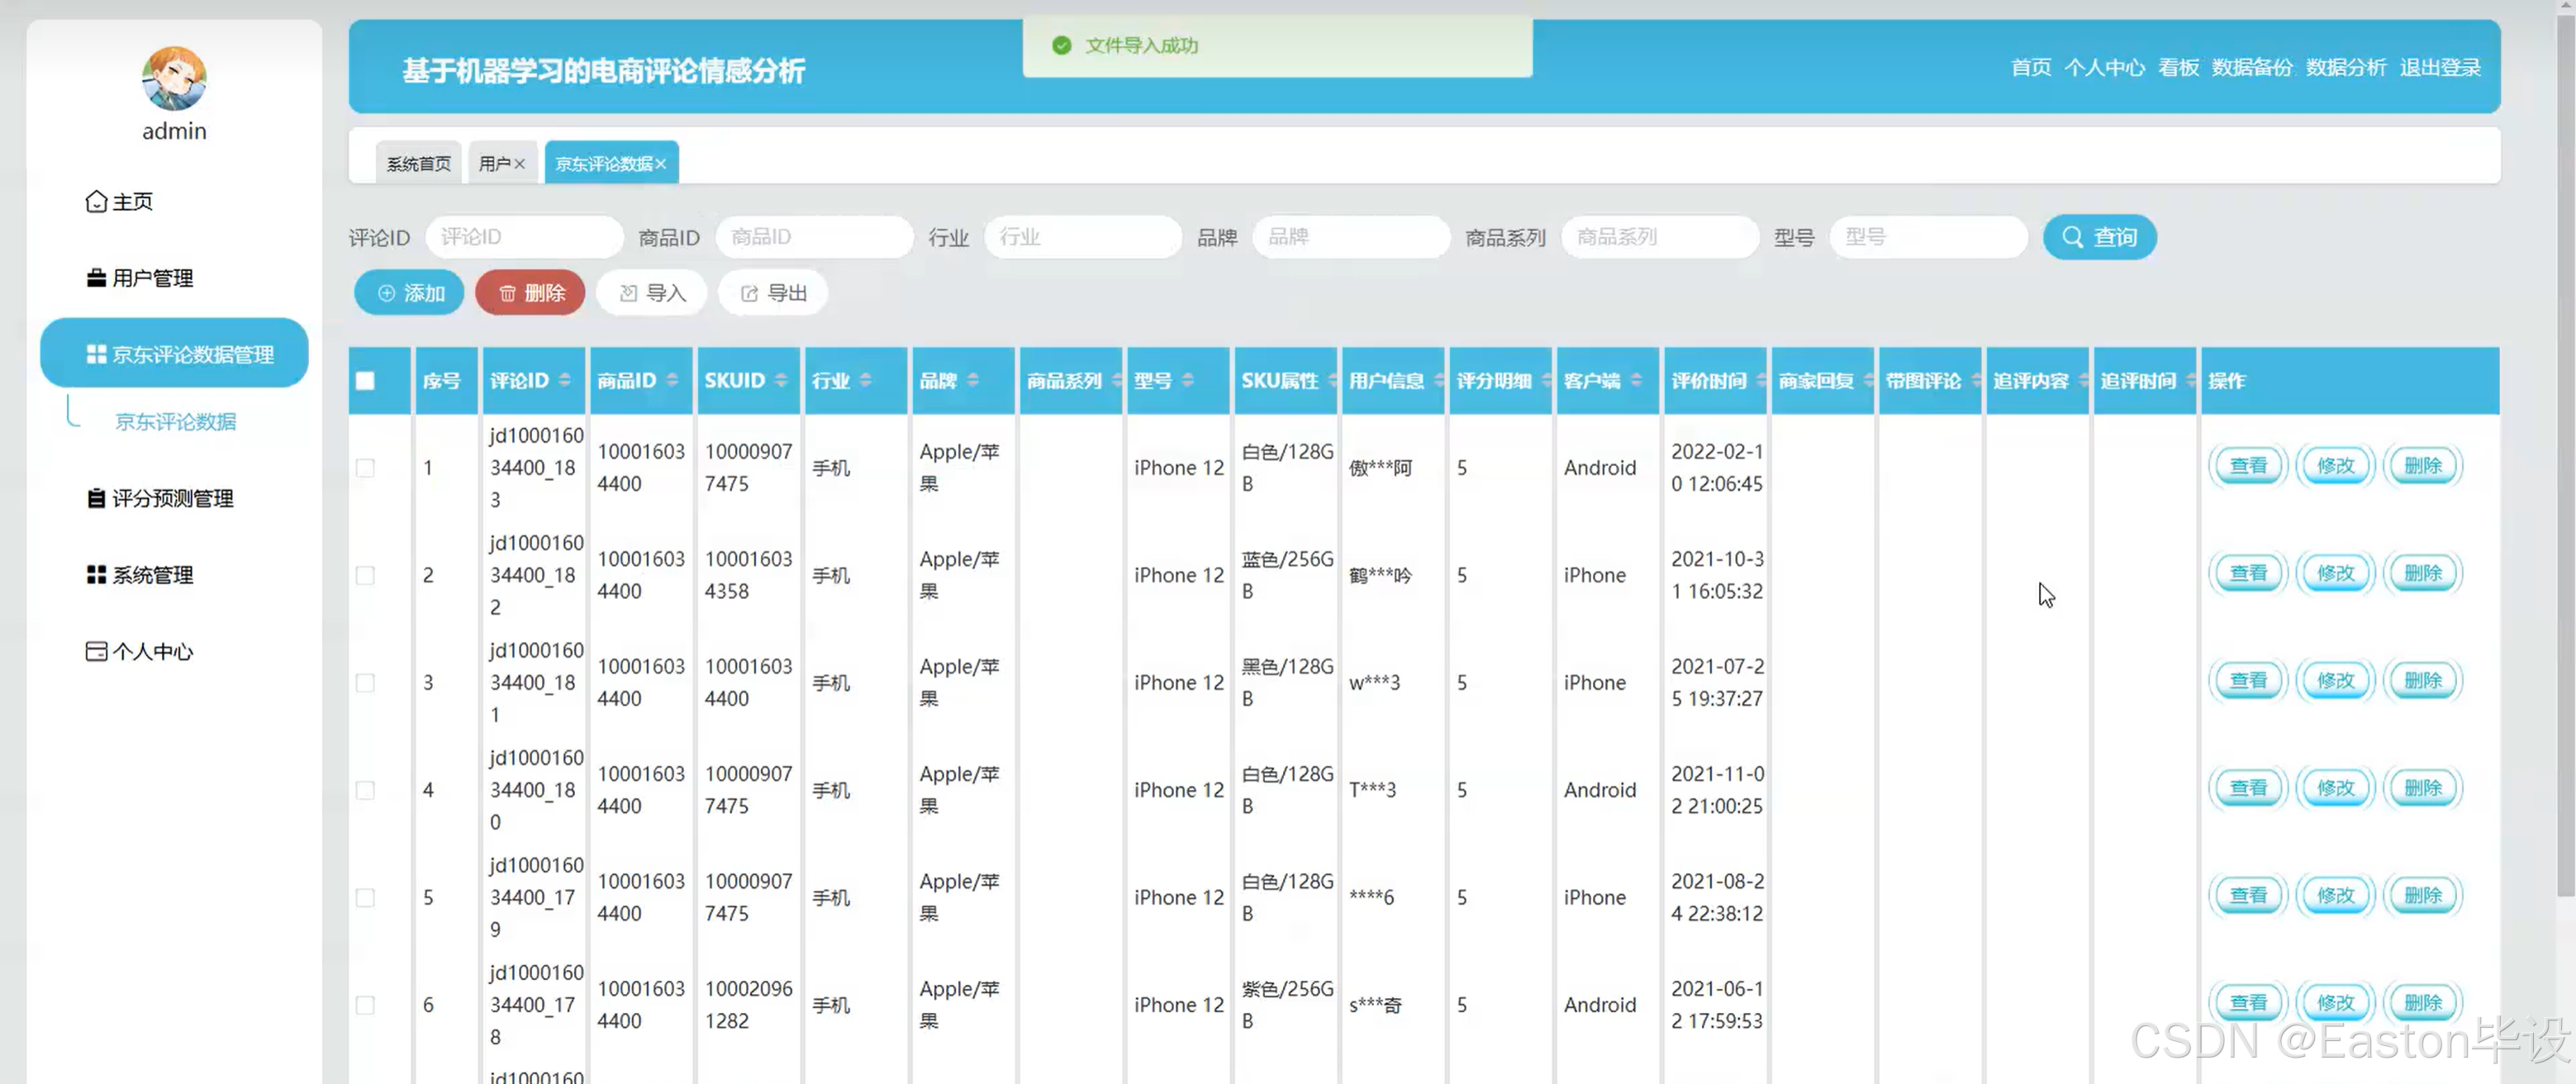This screenshot has height=1084, width=2576.
Task: Click 修改 for row 1
Action: [2336, 466]
